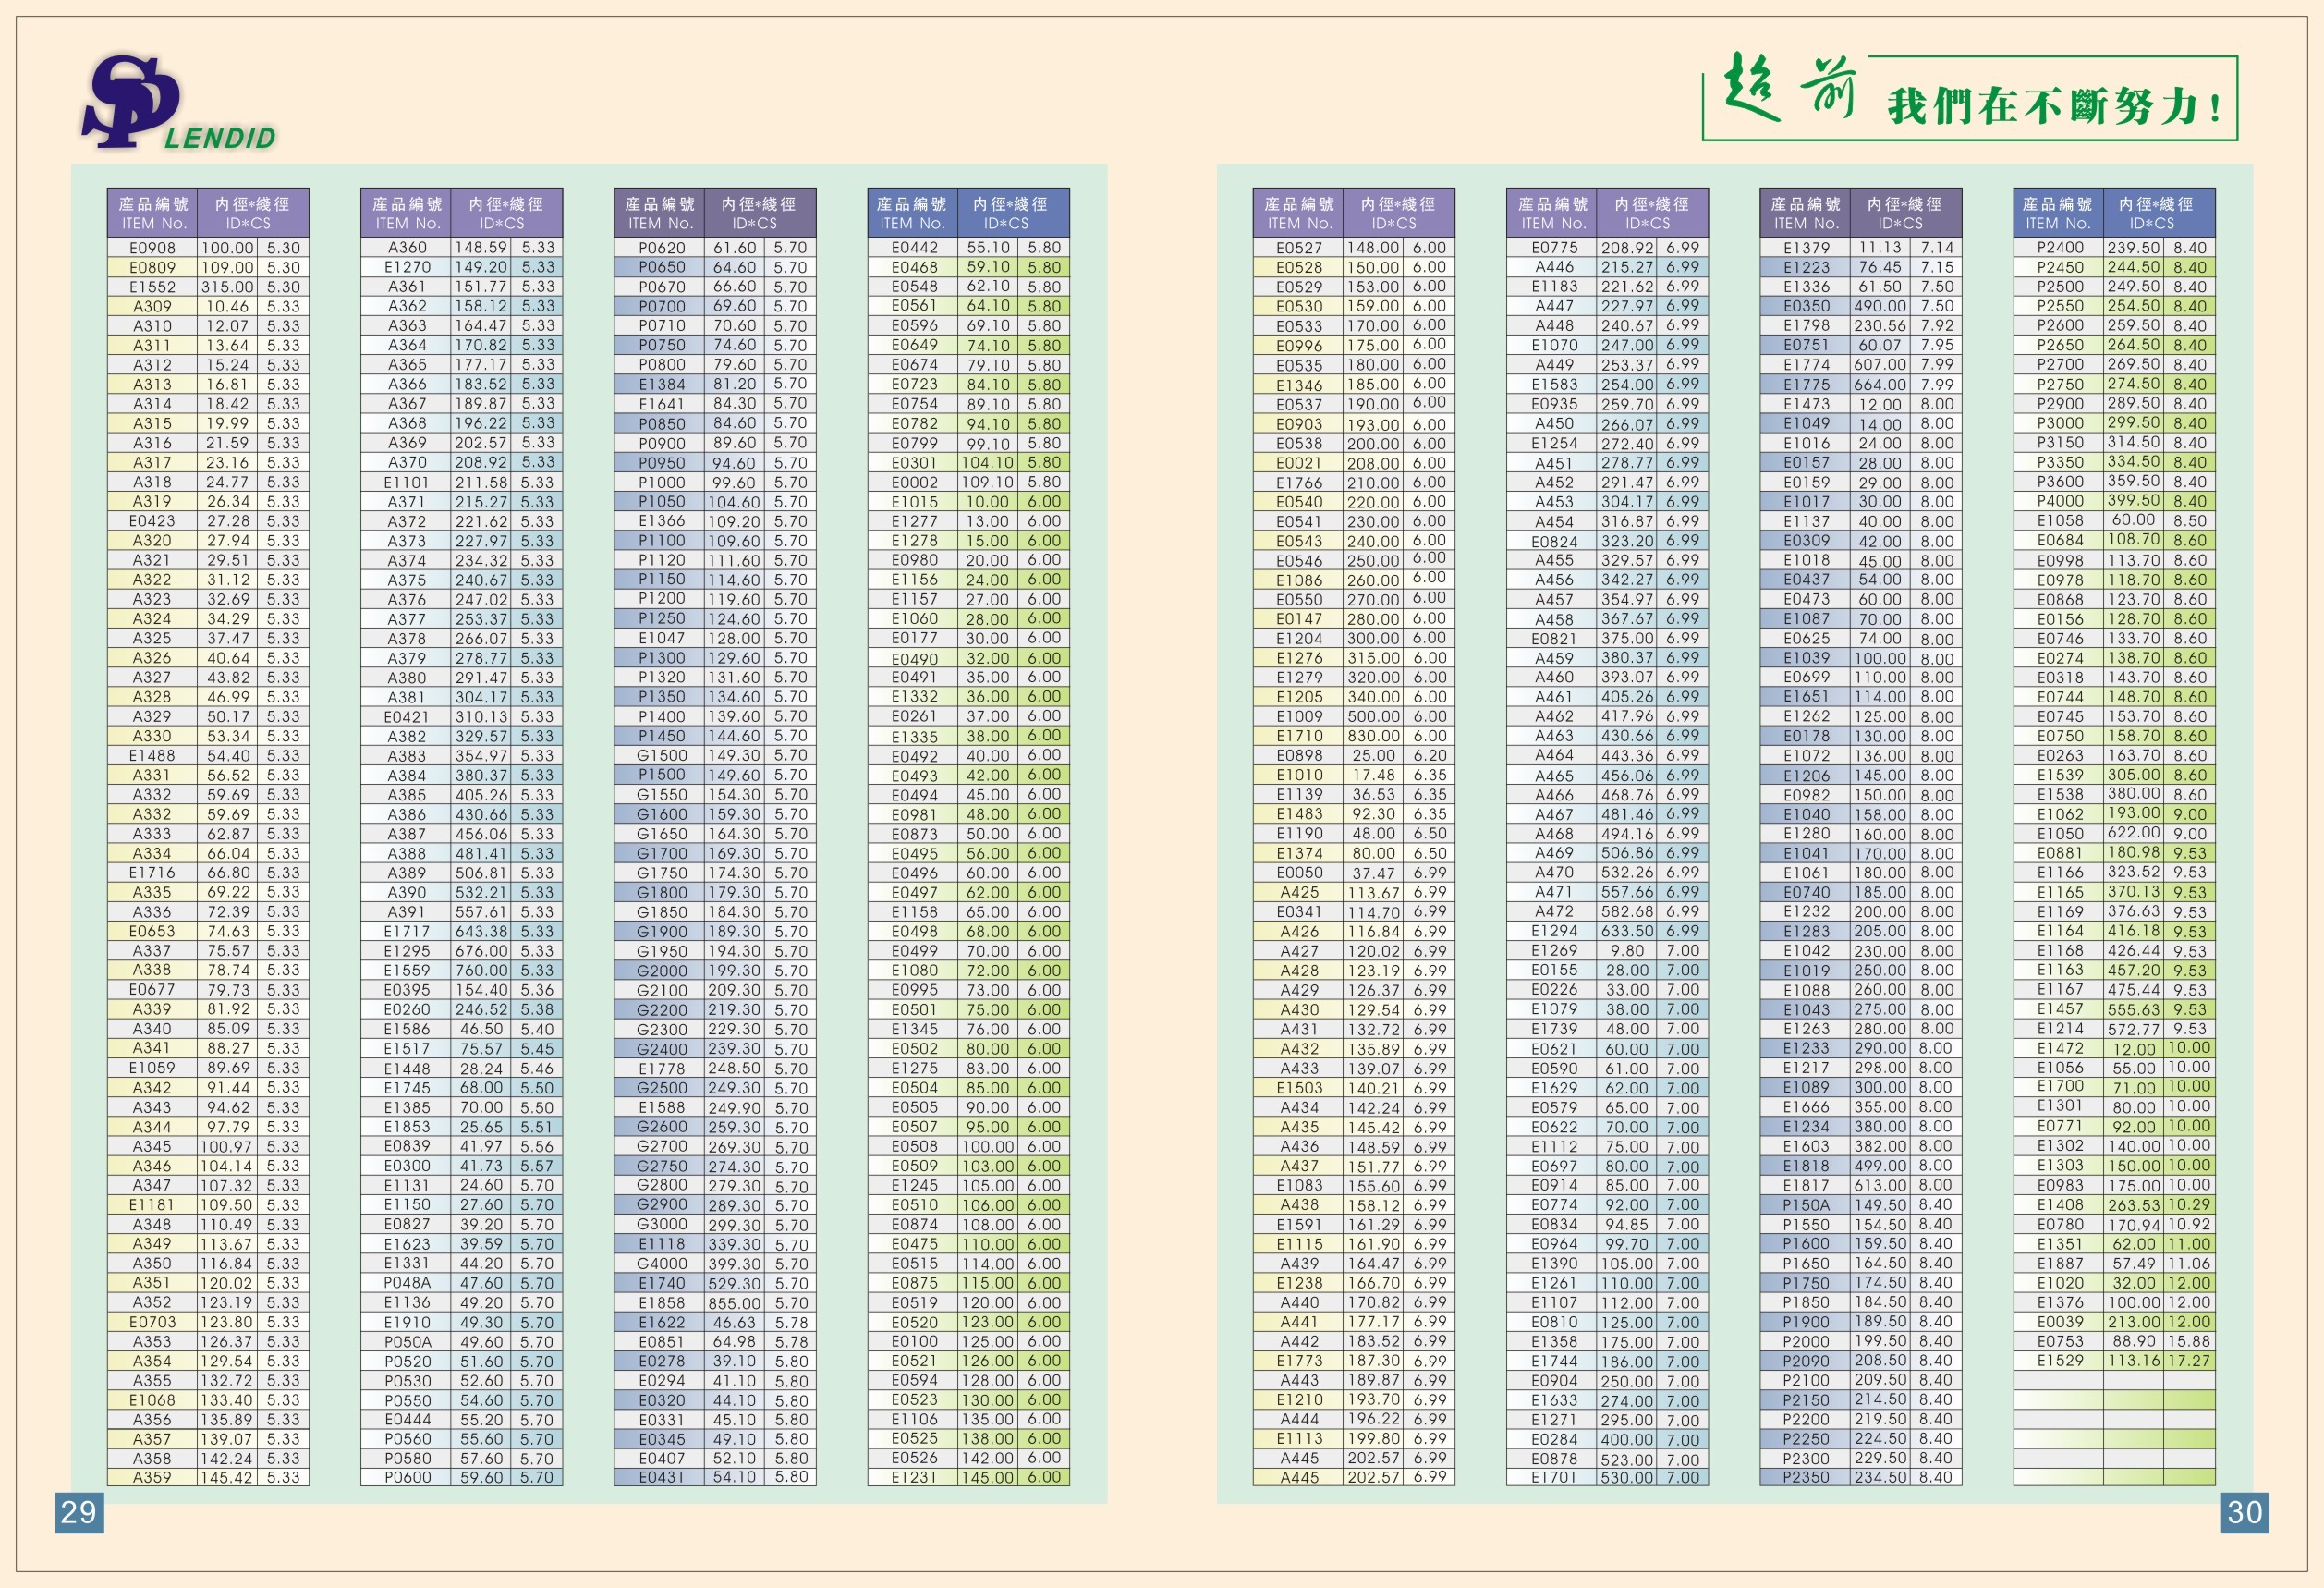The width and height of the screenshot is (2324, 1588).
Task: Select item number E1773
Action: (x=1299, y=1361)
